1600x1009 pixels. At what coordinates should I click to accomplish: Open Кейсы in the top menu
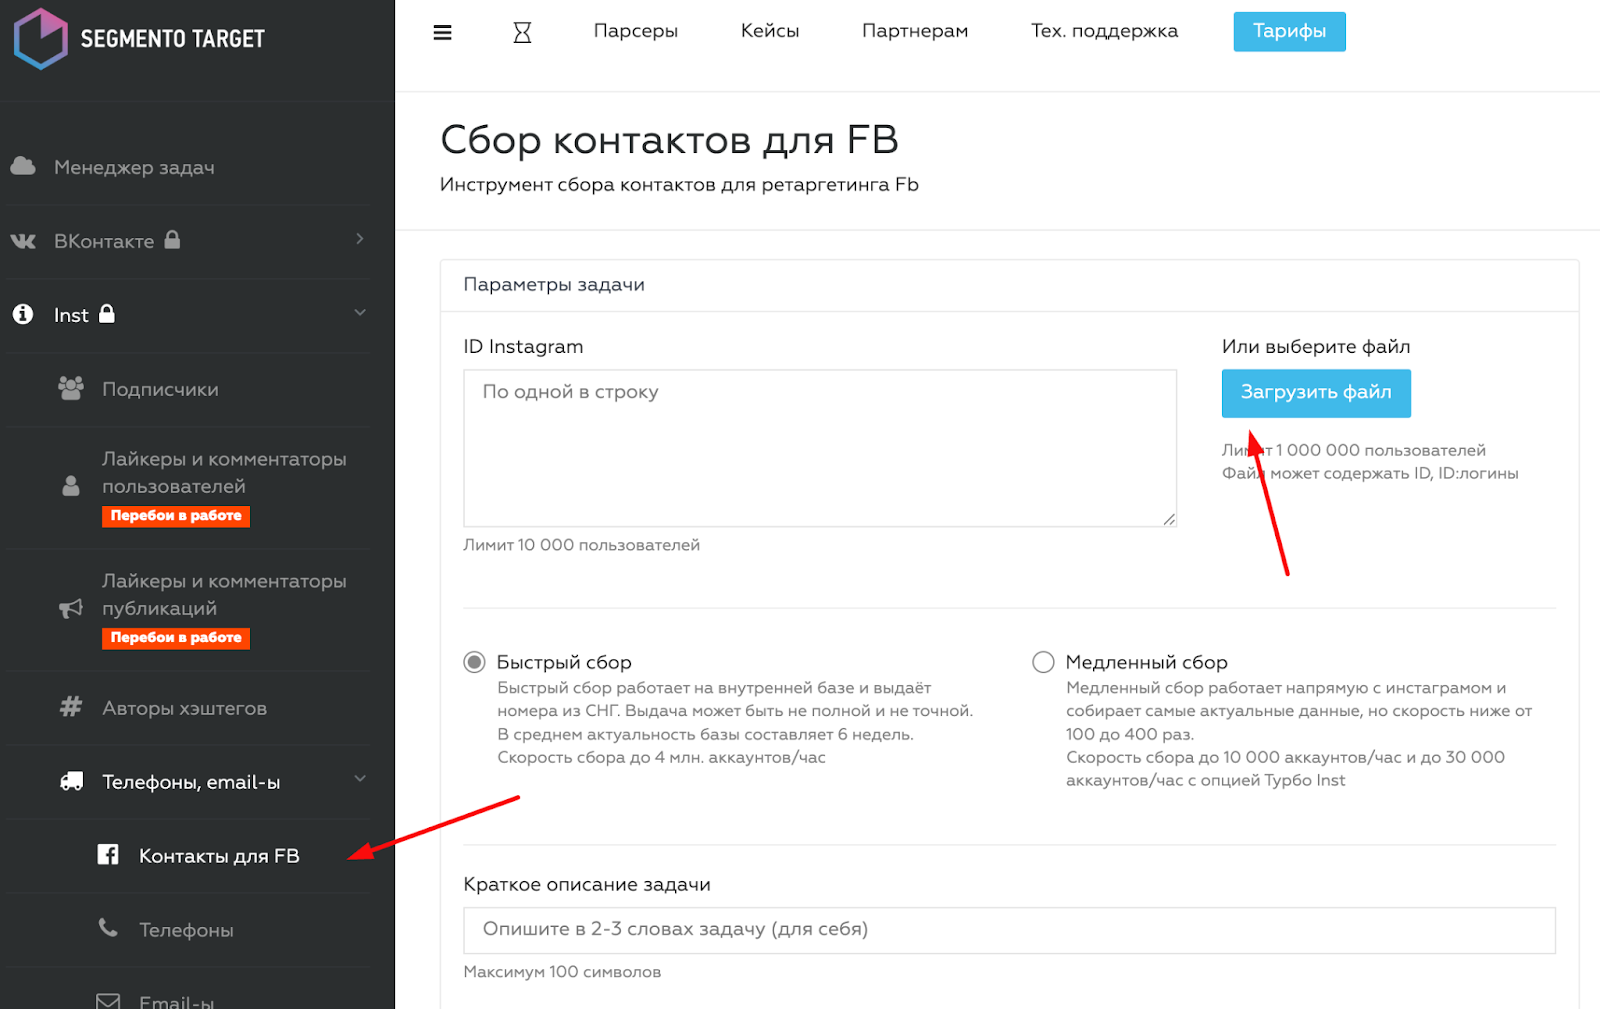pyautogui.click(x=770, y=31)
